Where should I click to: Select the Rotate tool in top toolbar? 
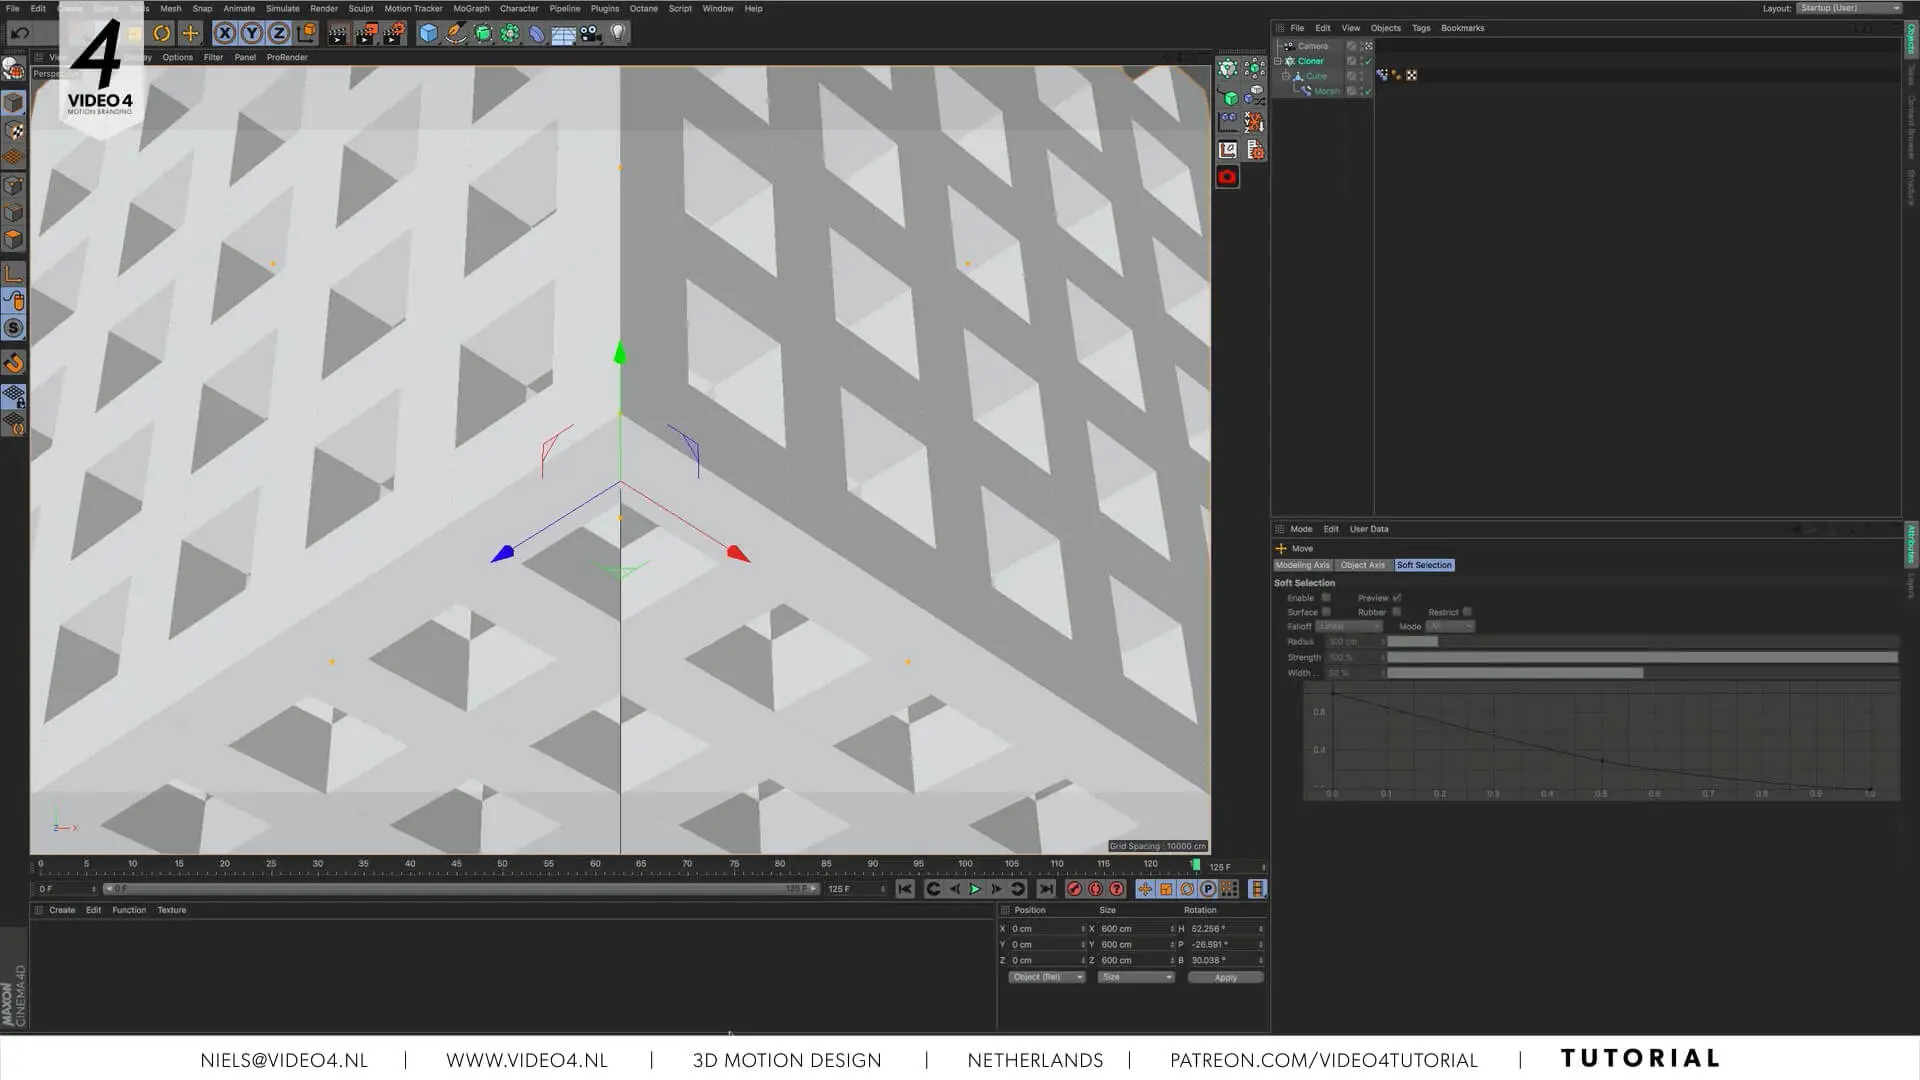click(162, 33)
